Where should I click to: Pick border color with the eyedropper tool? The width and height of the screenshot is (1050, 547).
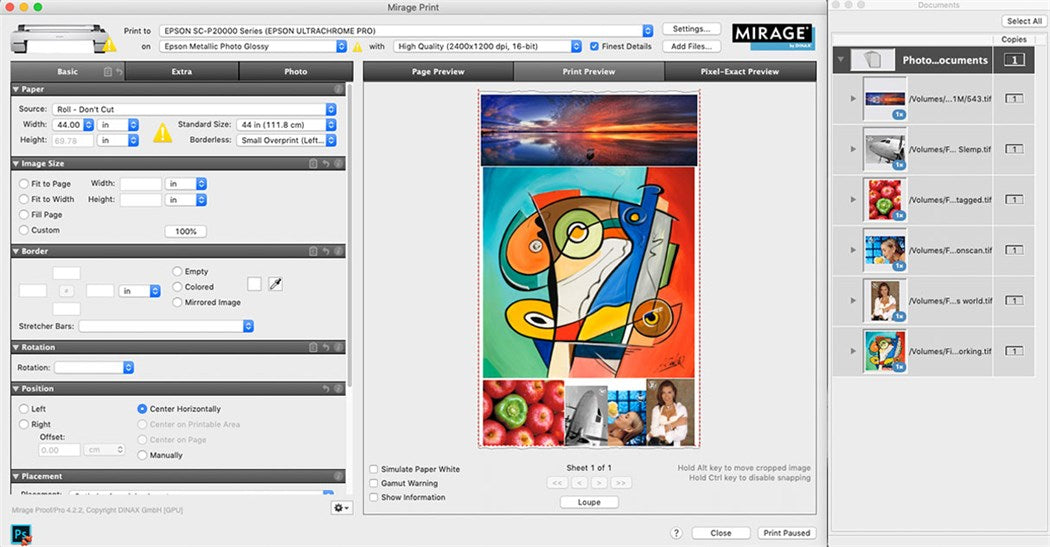click(275, 284)
